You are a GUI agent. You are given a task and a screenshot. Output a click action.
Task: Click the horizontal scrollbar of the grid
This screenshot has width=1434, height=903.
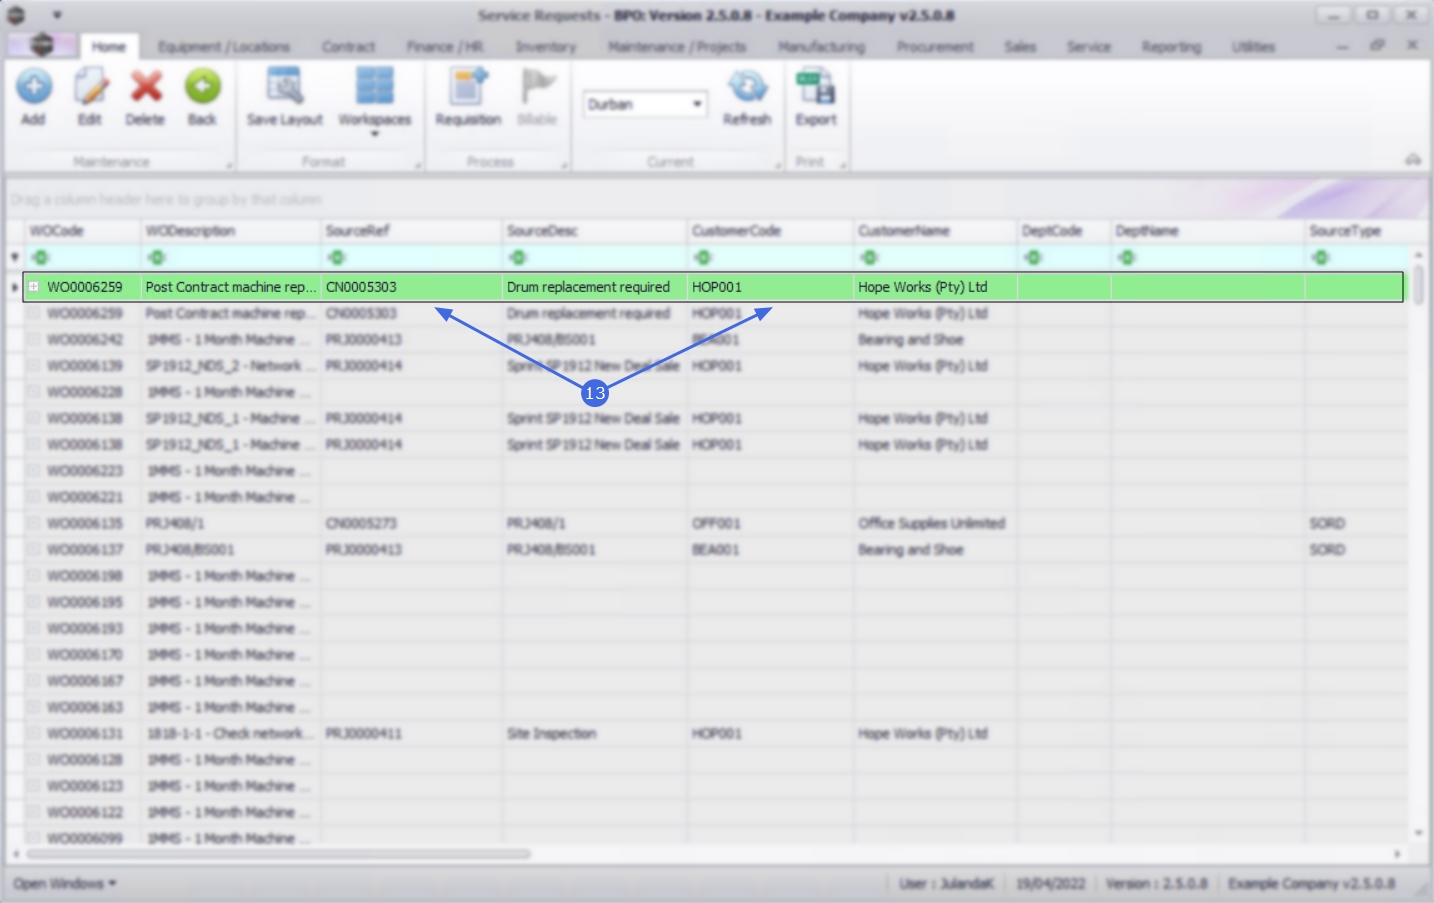(278, 854)
